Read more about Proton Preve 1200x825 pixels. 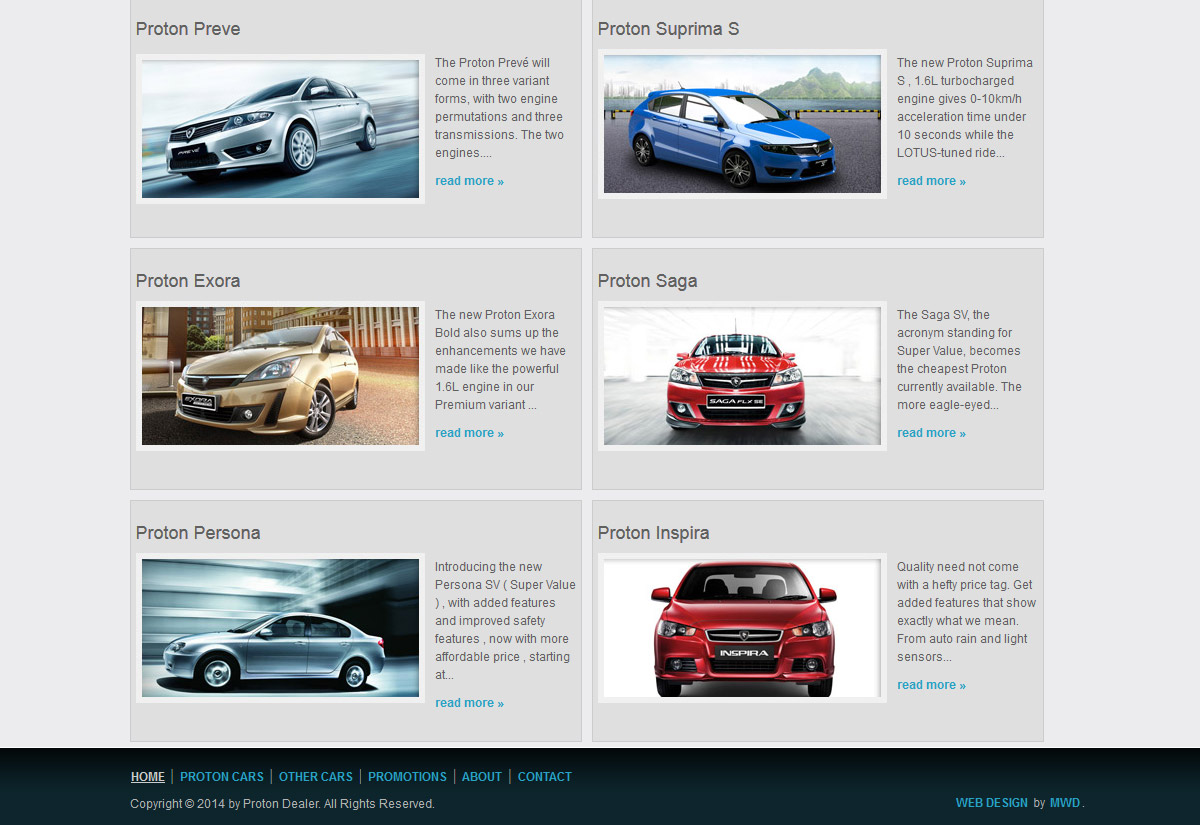(x=469, y=181)
